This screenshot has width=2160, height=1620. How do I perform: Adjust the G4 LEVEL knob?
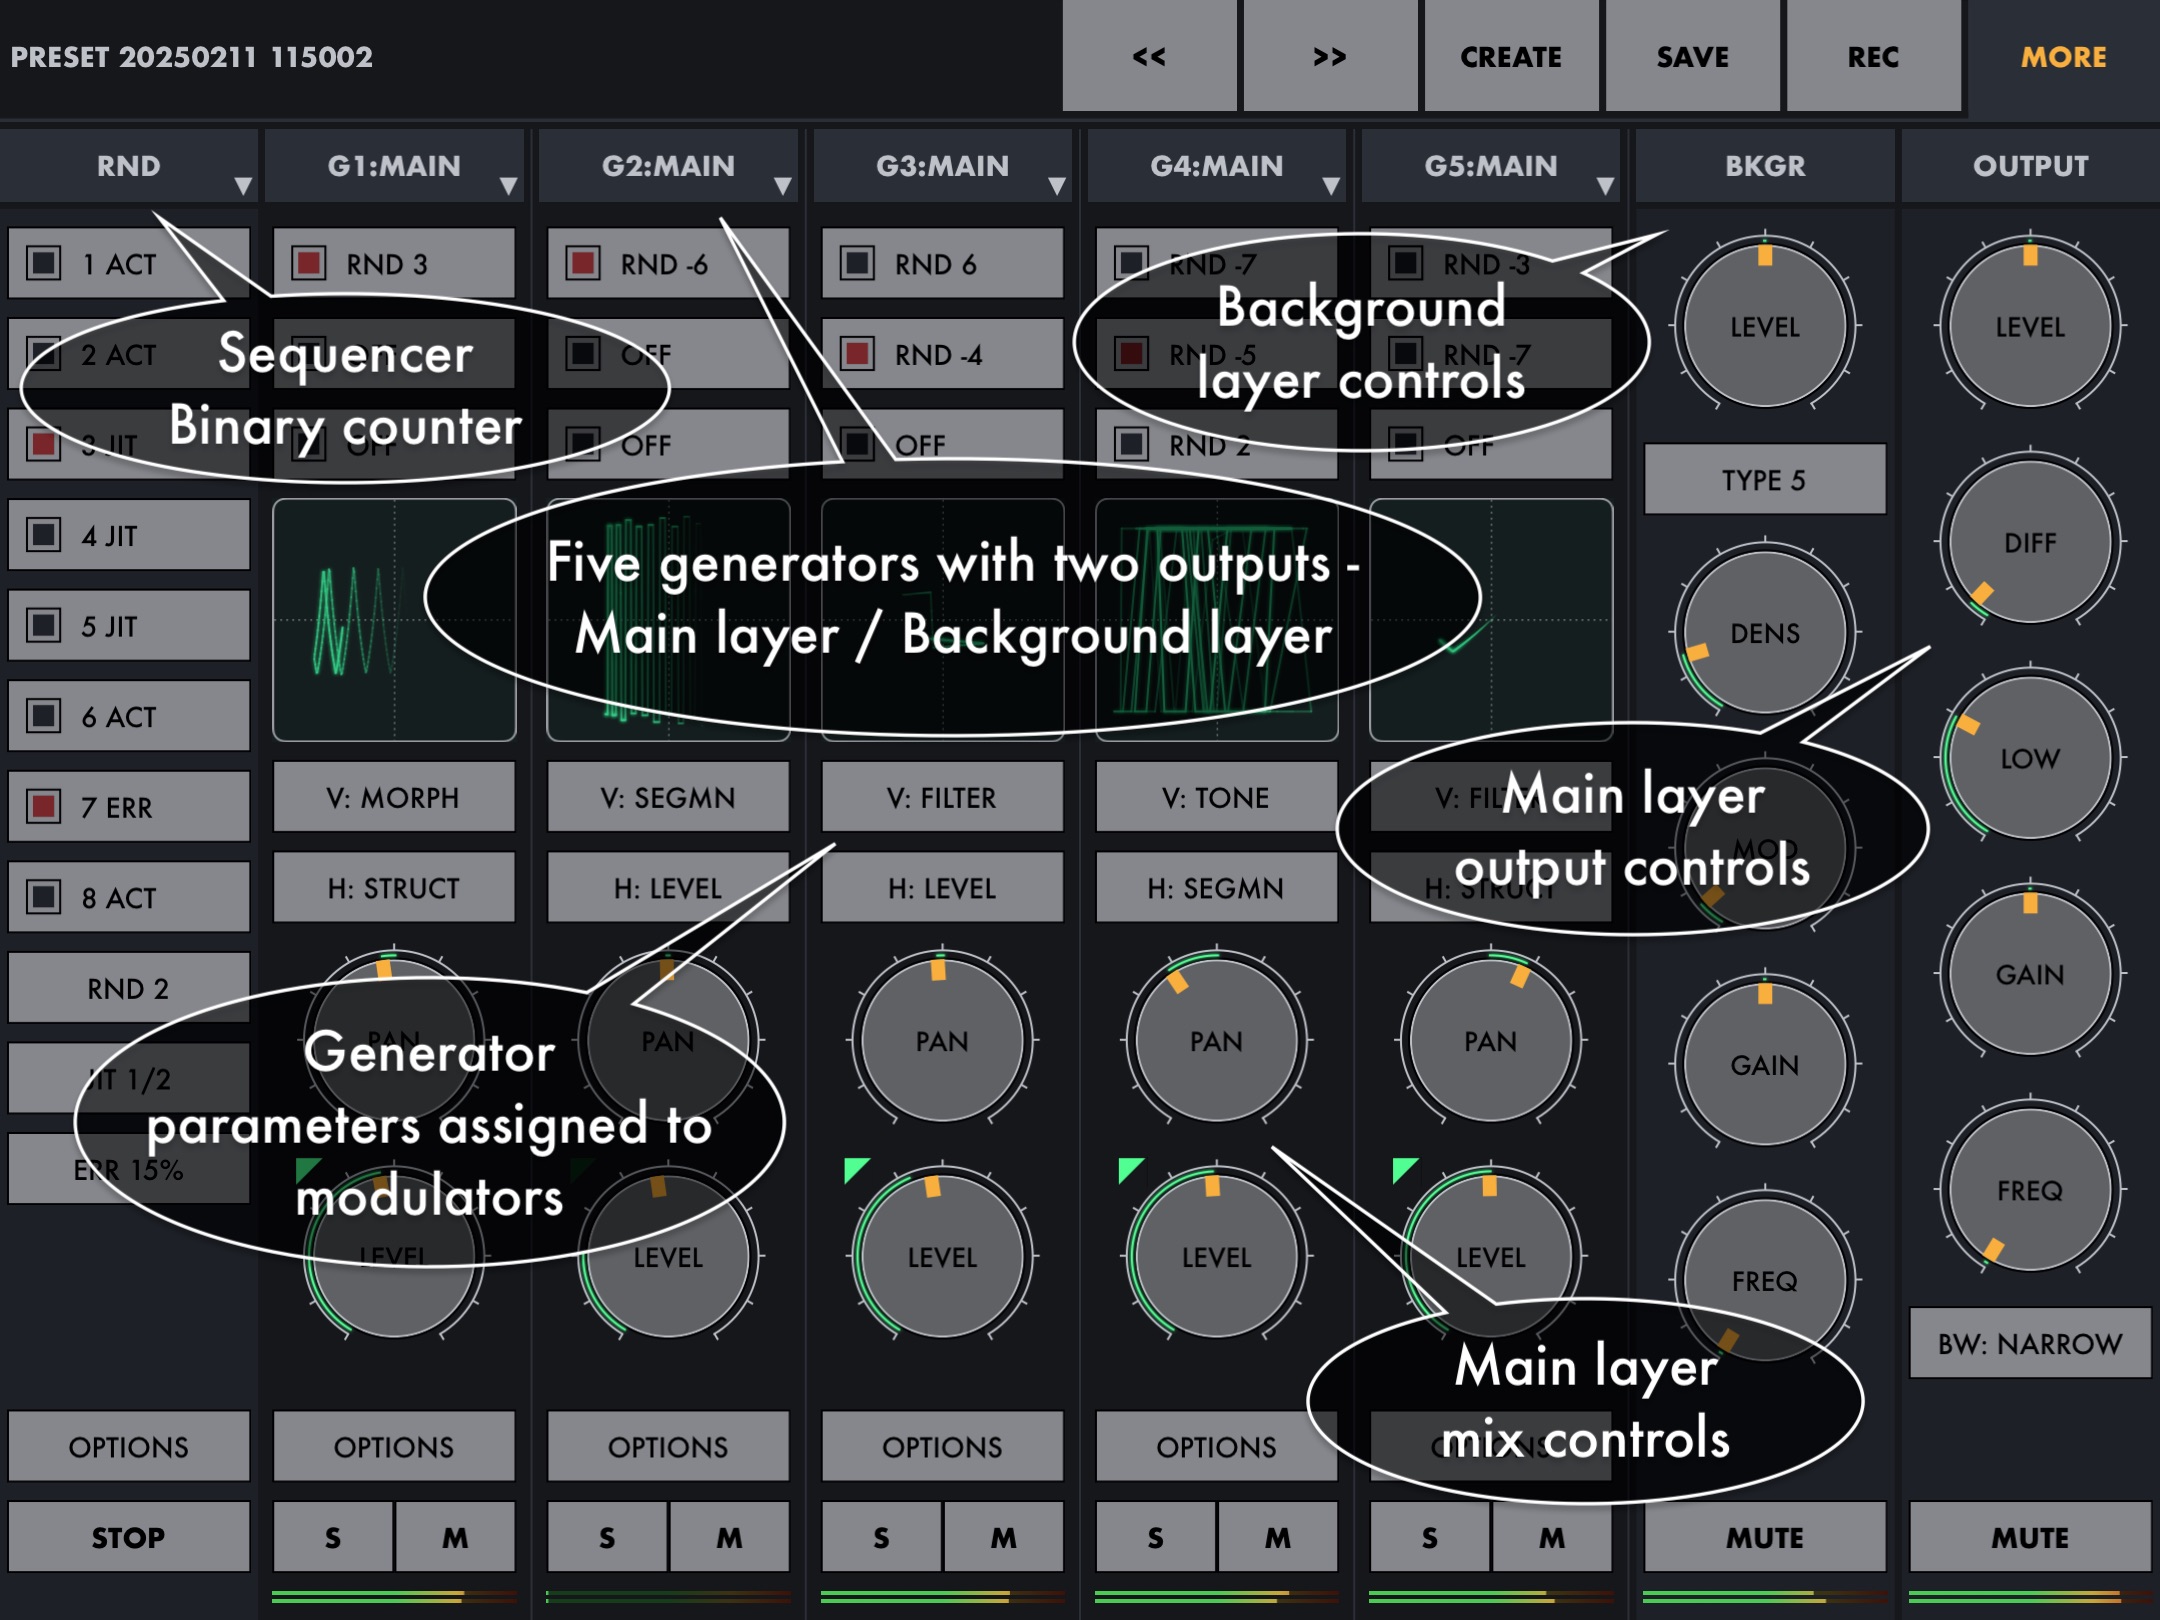pyautogui.click(x=1216, y=1256)
